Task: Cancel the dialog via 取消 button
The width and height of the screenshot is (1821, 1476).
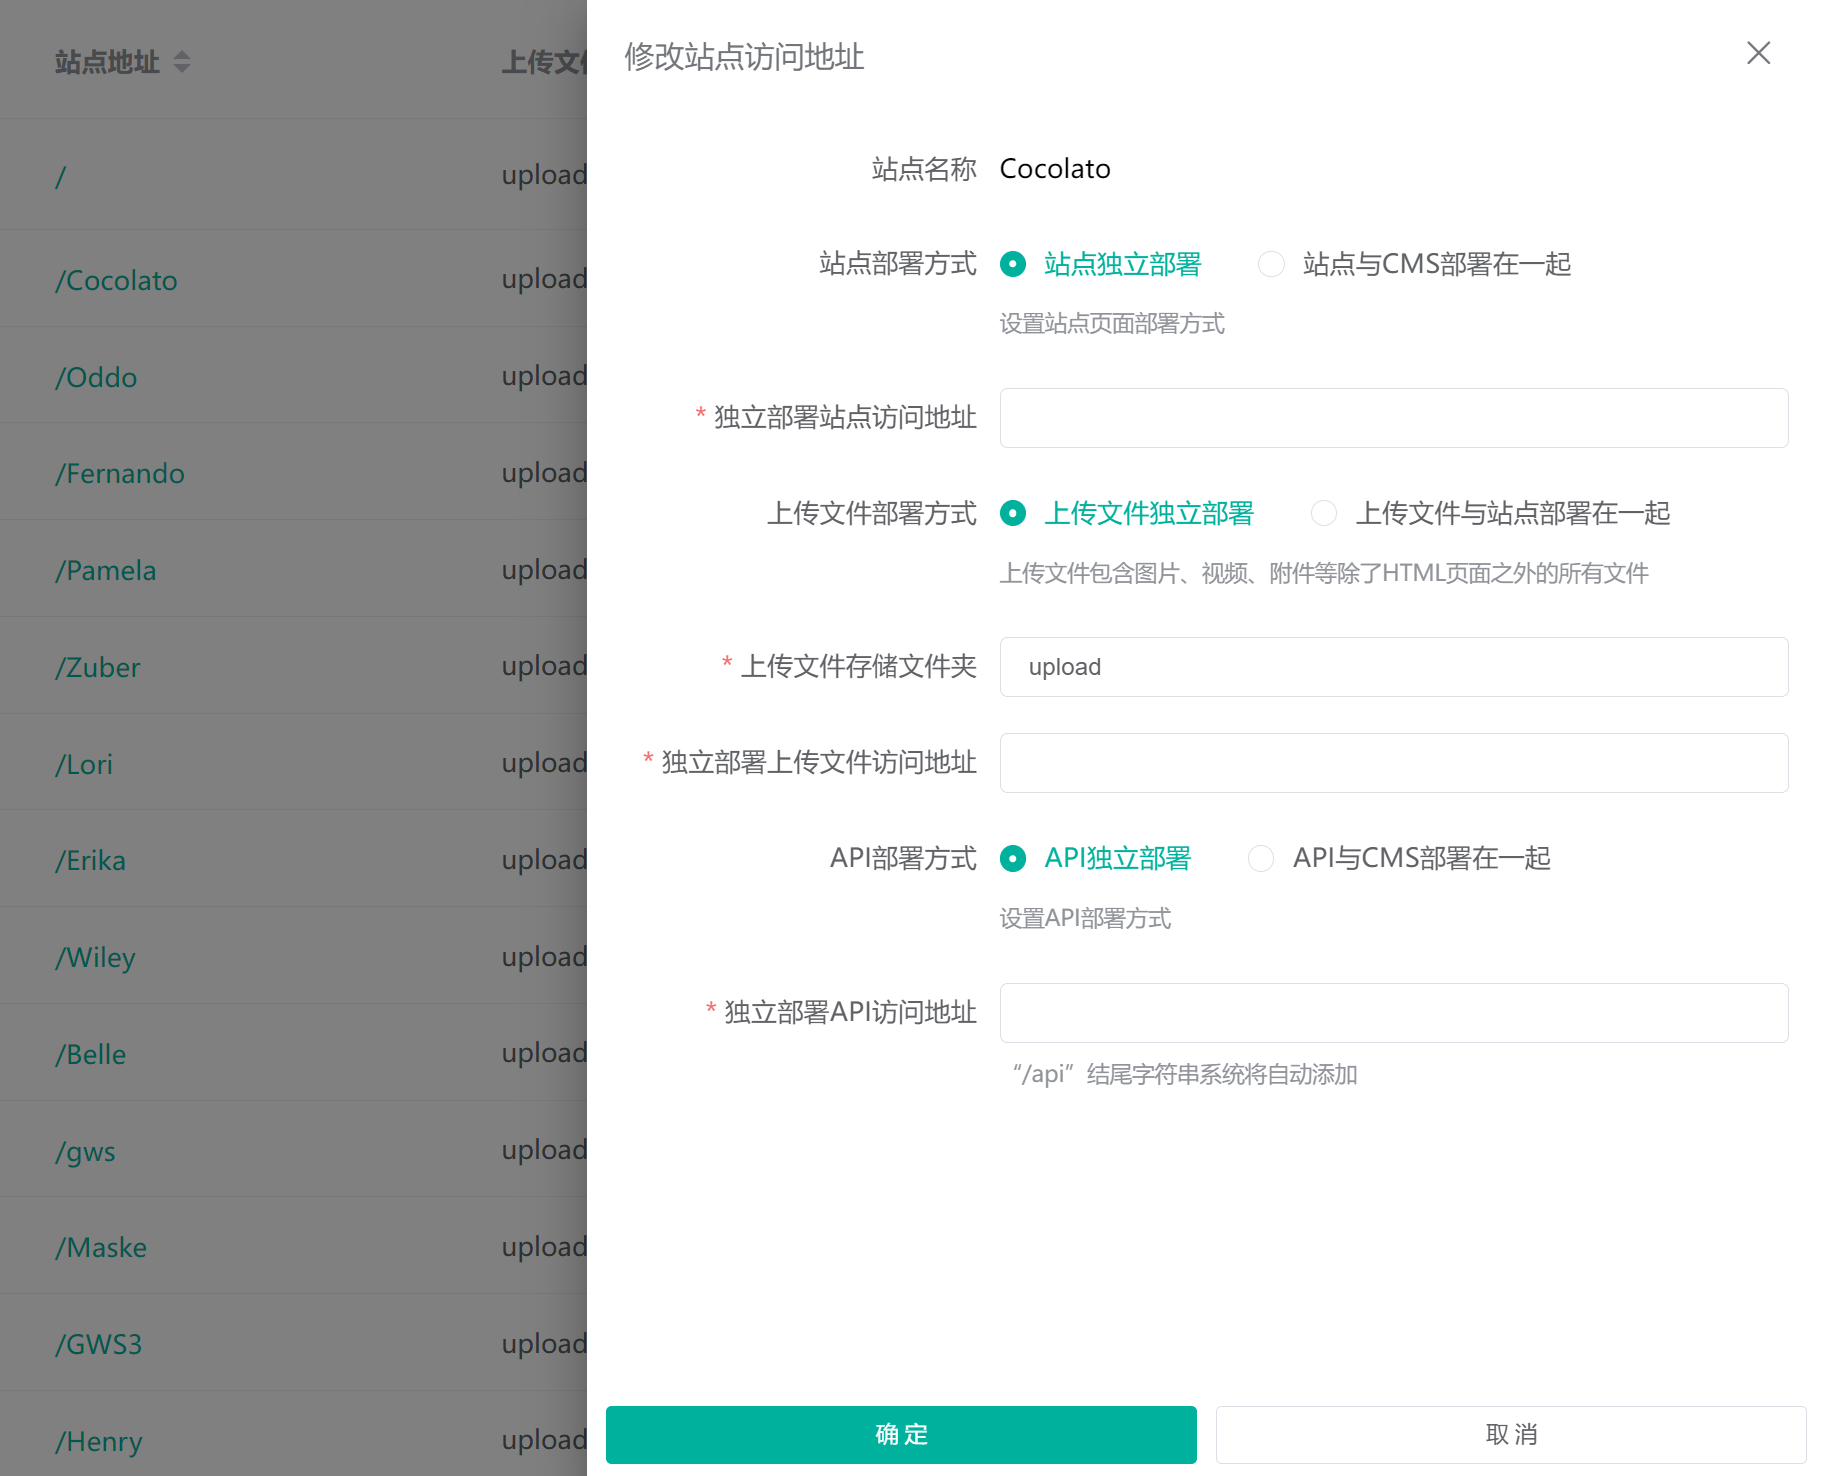Action: point(1510,1434)
